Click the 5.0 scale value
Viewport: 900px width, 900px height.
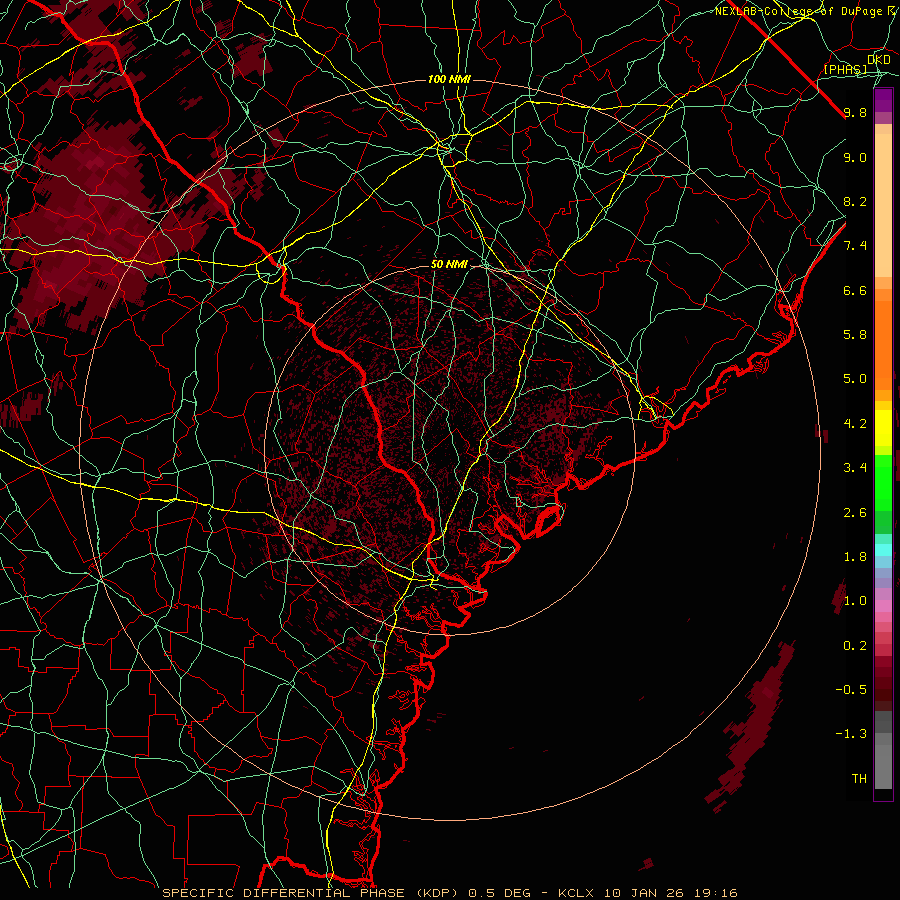point(855,379)
